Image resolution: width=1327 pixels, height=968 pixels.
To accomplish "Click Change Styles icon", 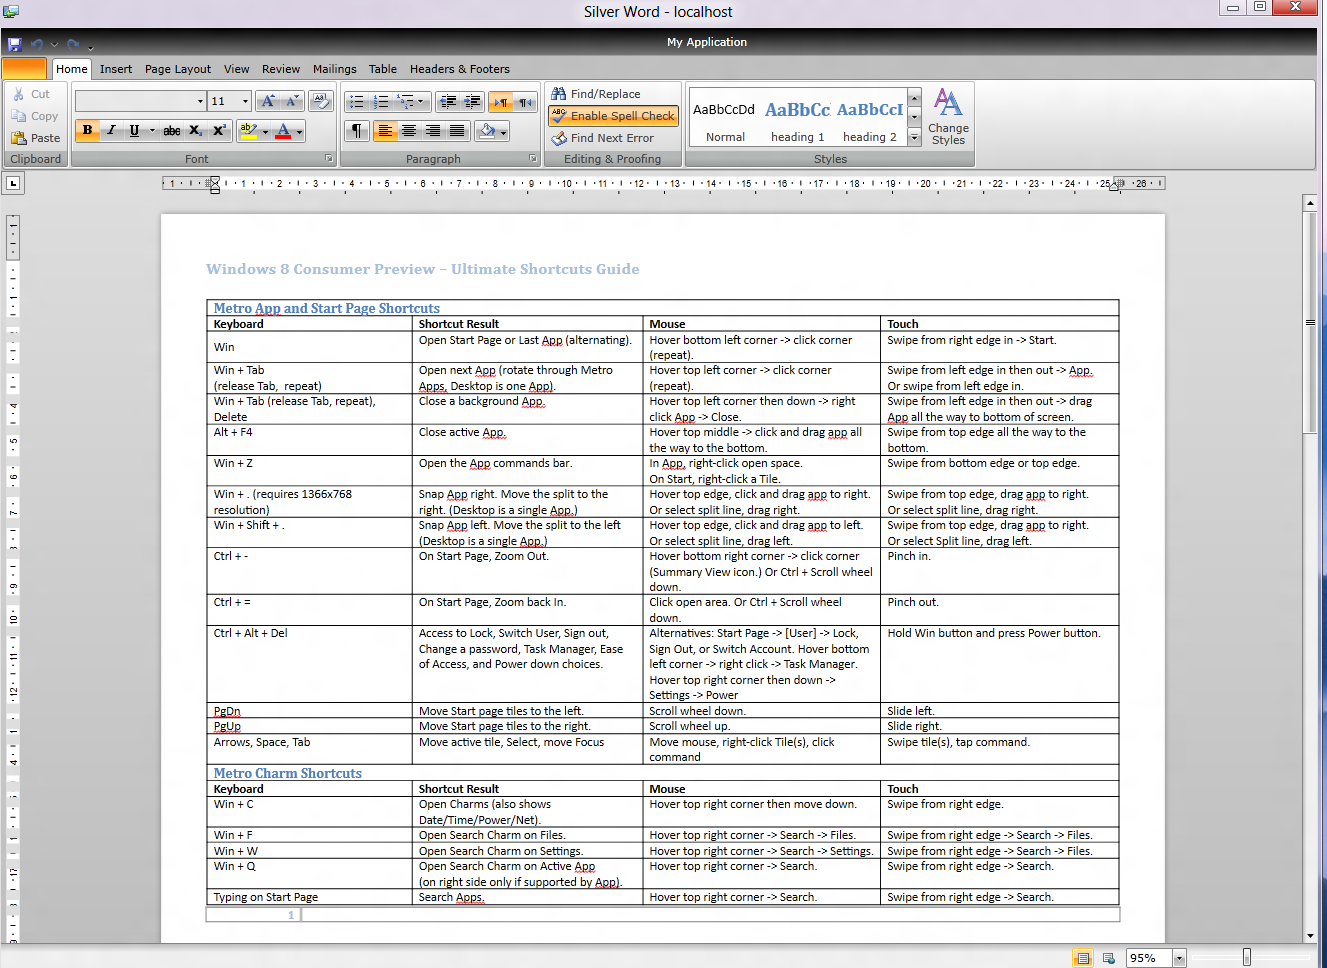I will point(948,116).
